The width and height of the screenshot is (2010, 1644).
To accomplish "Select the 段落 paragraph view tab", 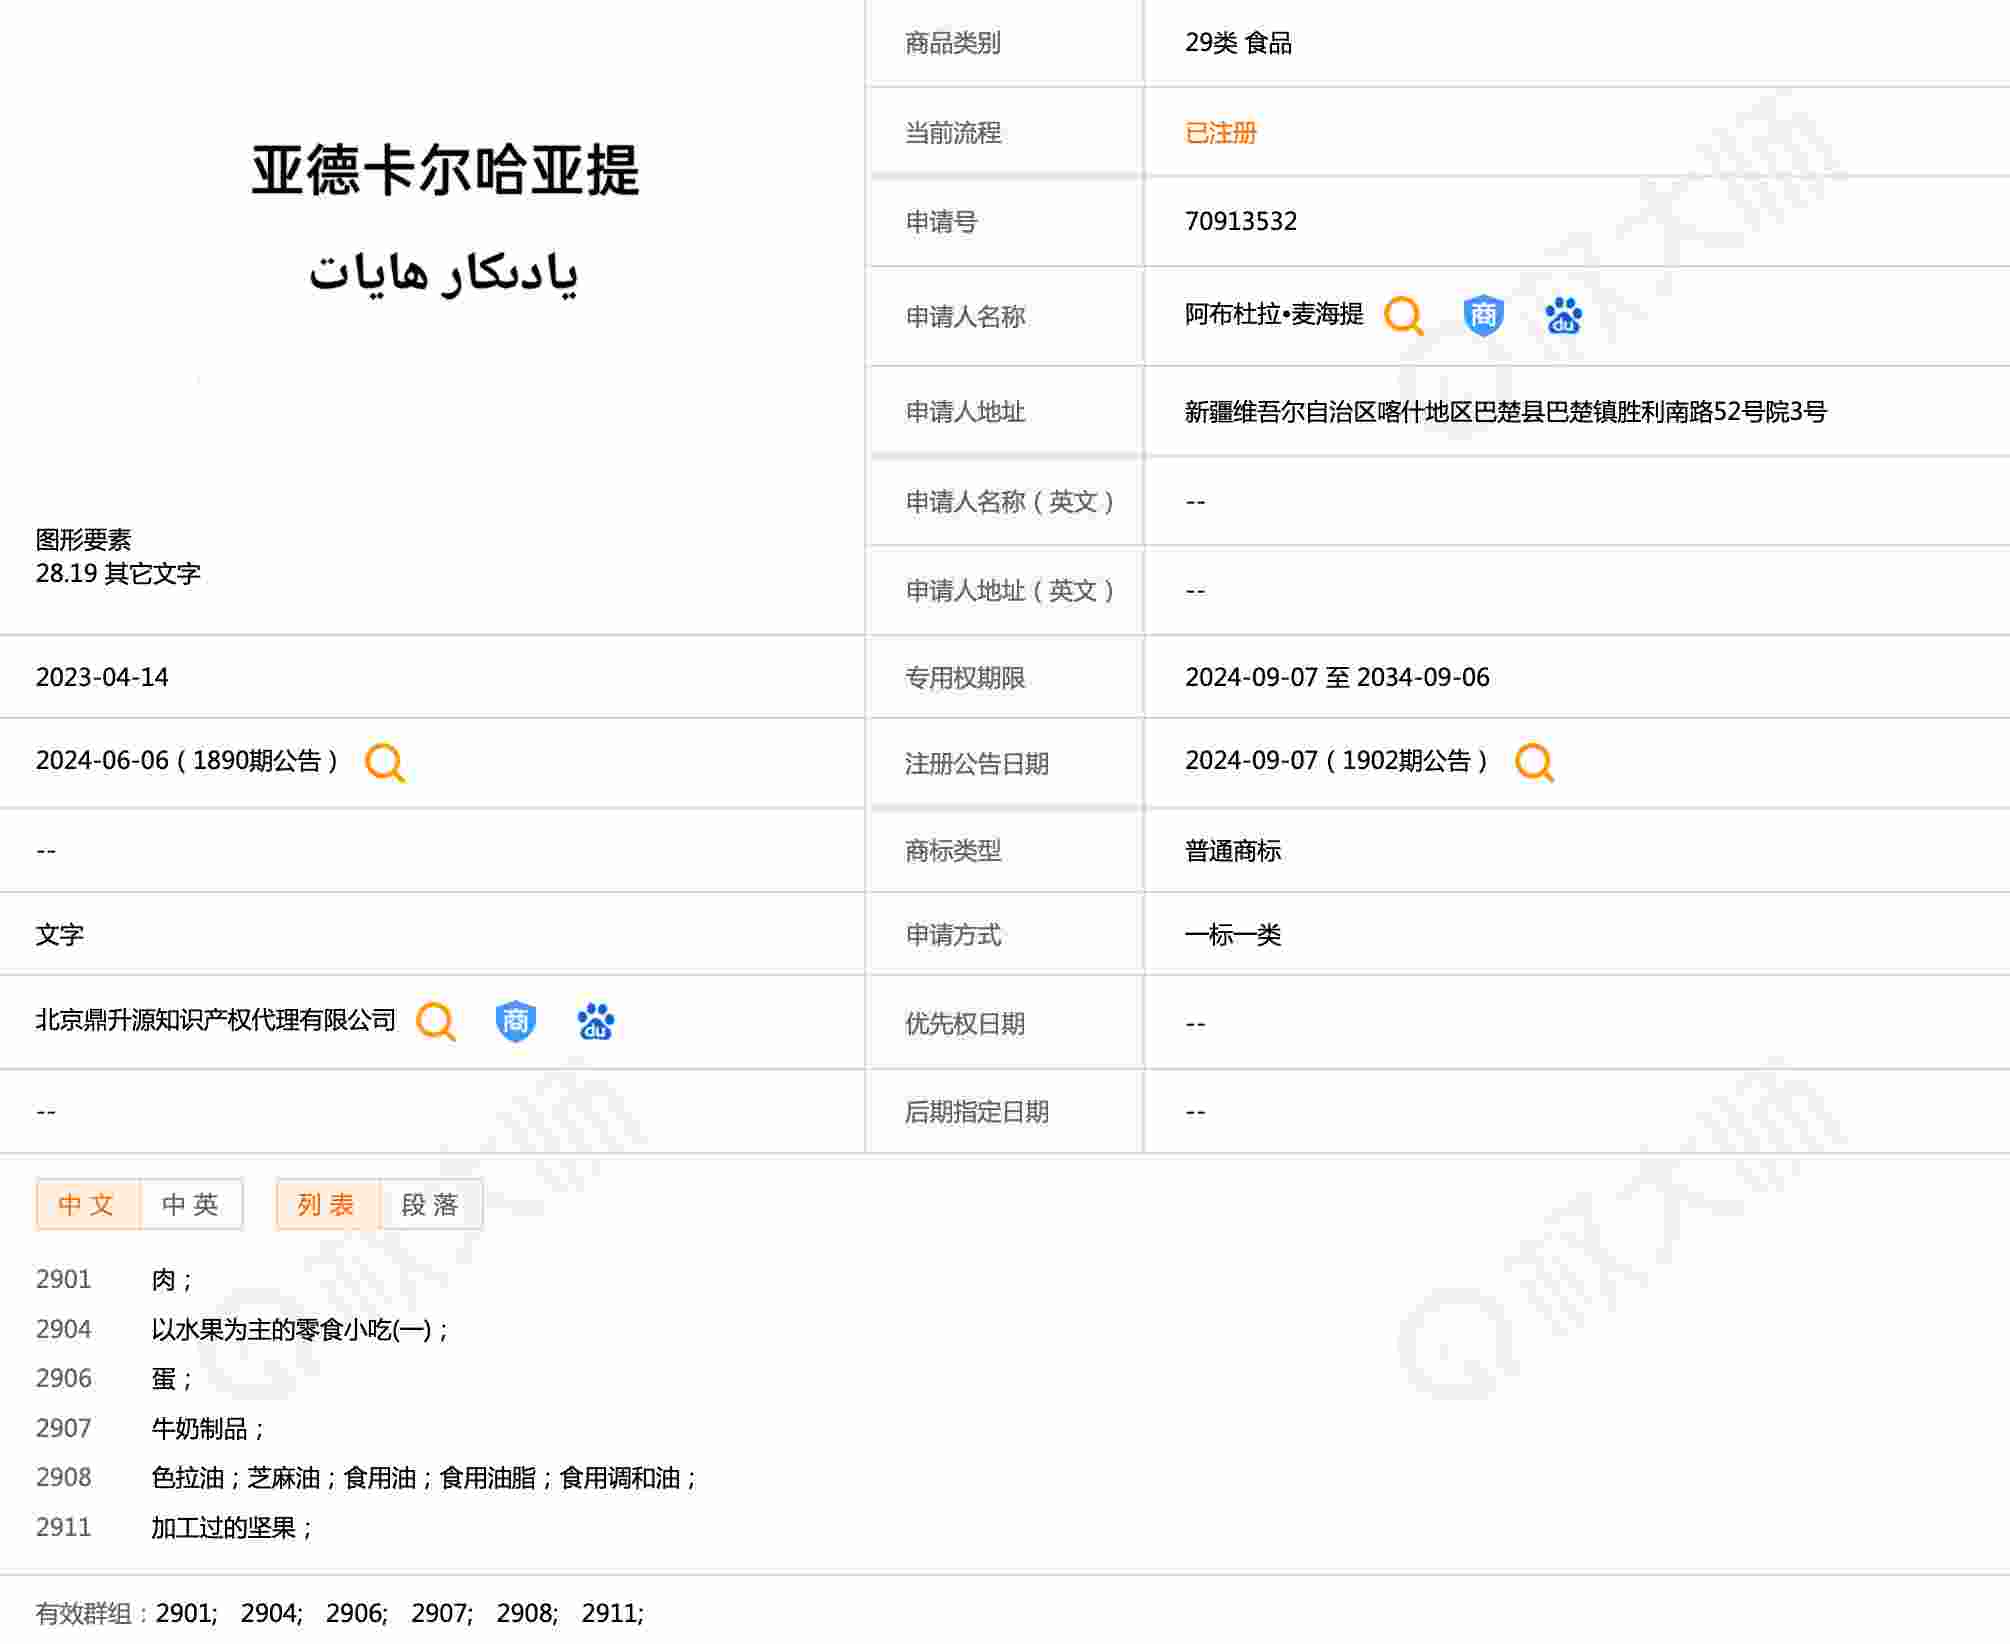I will point(431,1204).
